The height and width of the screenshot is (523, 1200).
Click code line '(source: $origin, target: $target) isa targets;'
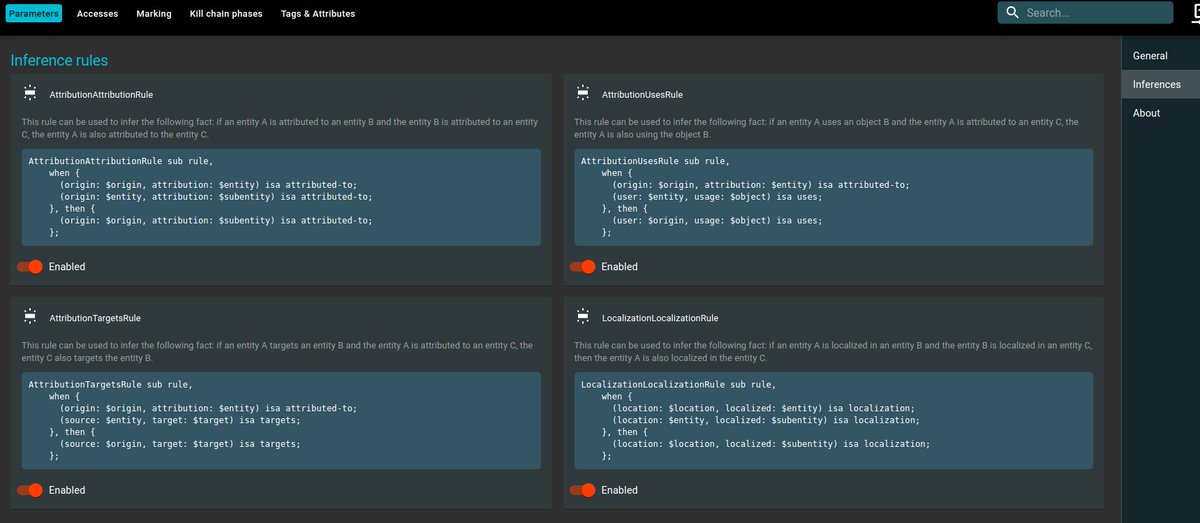[x=180, y=443]
